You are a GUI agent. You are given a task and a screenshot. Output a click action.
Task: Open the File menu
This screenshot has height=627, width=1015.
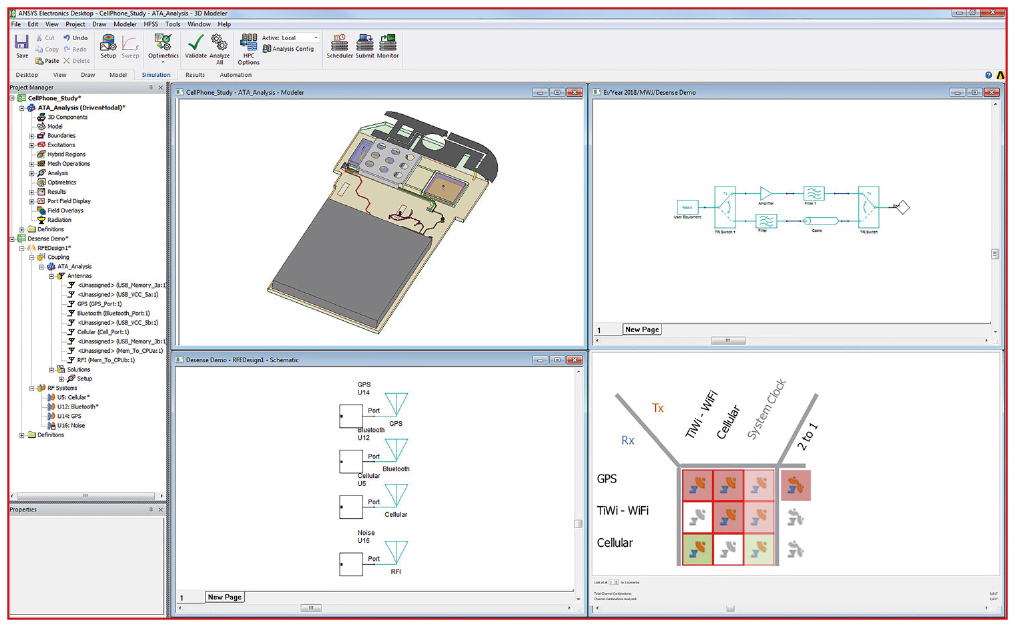(x=16, y=24)
